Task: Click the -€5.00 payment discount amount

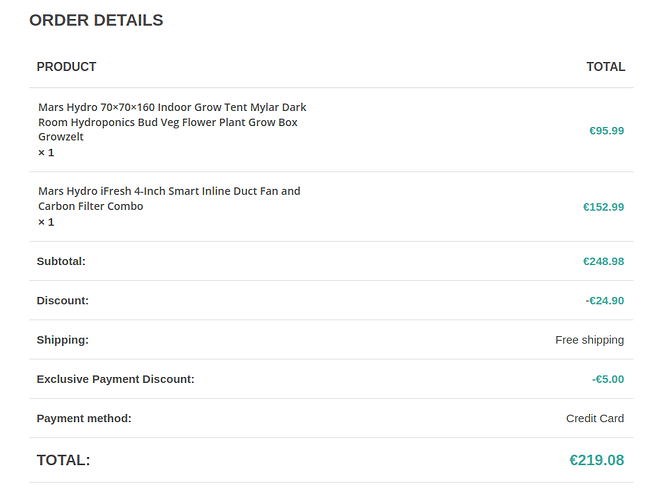Action: click(x=607, y=379)
